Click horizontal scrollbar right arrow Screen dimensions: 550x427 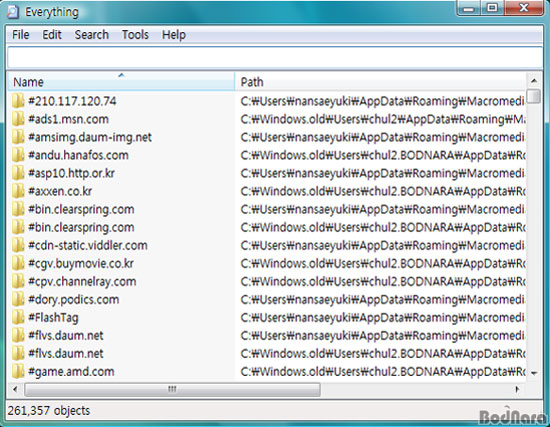517,389
